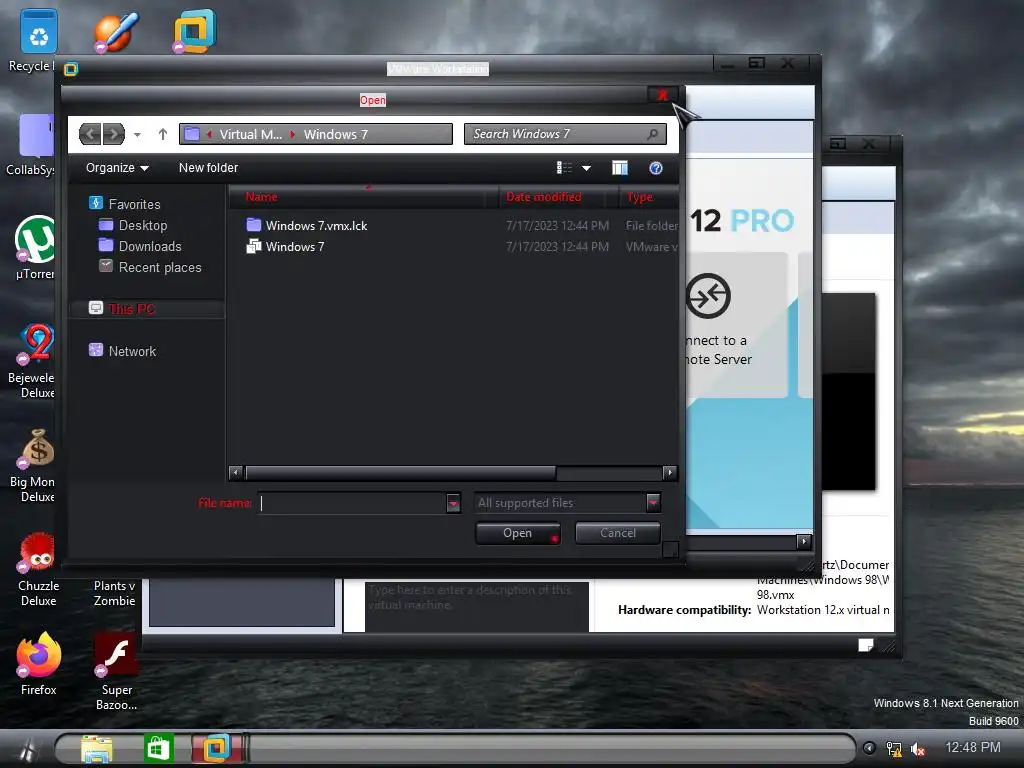Click the VM description text box

[477, 606]
